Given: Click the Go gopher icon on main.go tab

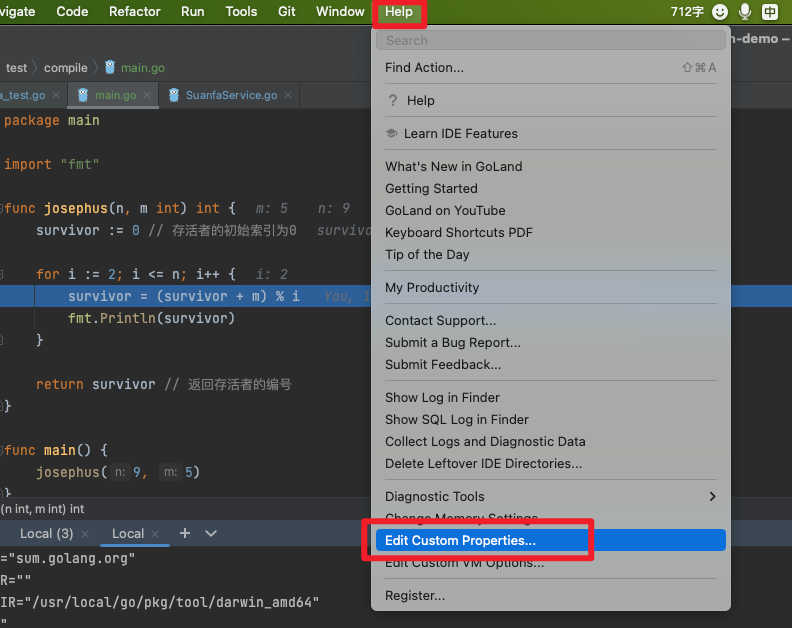Looking at the screenshot, I should click(x=83, y=95).
